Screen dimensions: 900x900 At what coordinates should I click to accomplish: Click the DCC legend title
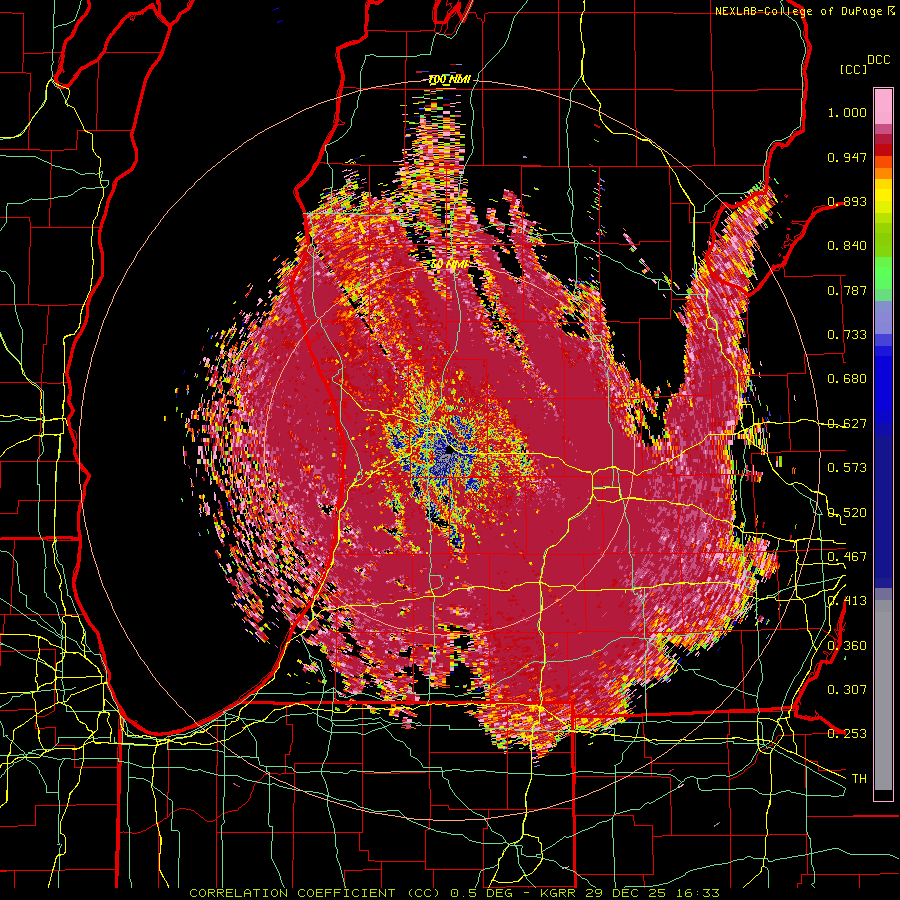878,60
